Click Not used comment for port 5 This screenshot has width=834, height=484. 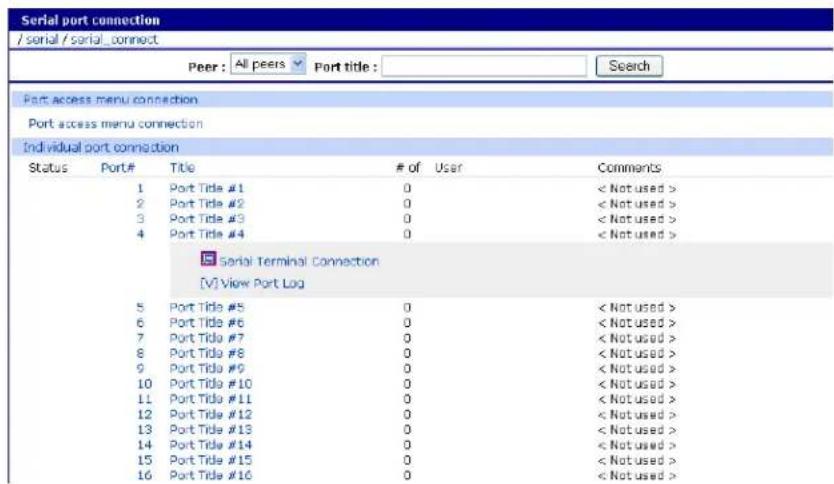pyautogui.click(x=637, y=307)
